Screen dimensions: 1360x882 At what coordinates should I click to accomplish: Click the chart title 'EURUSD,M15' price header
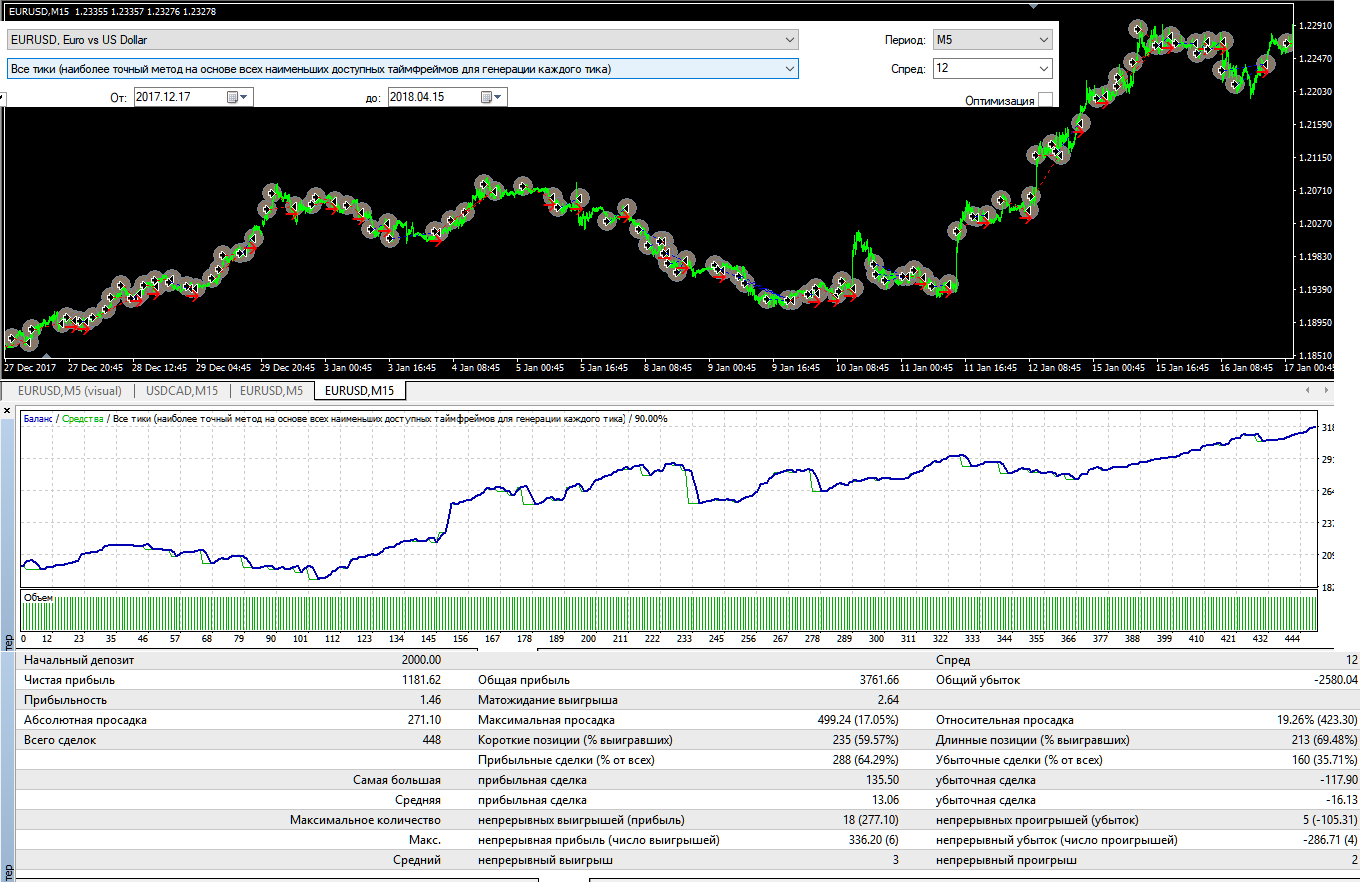(x=110, y=11)
